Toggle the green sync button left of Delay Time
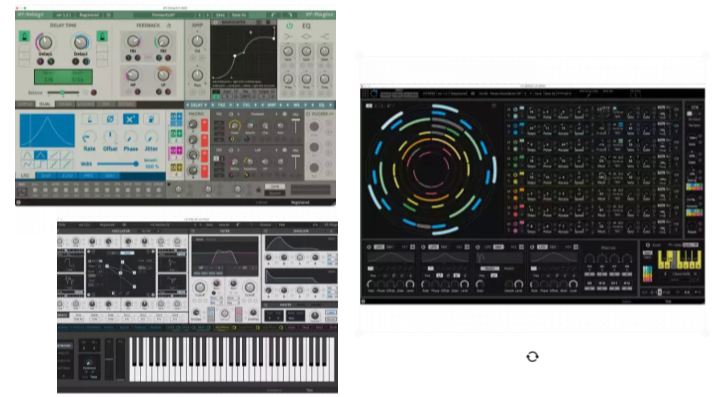 24,37
